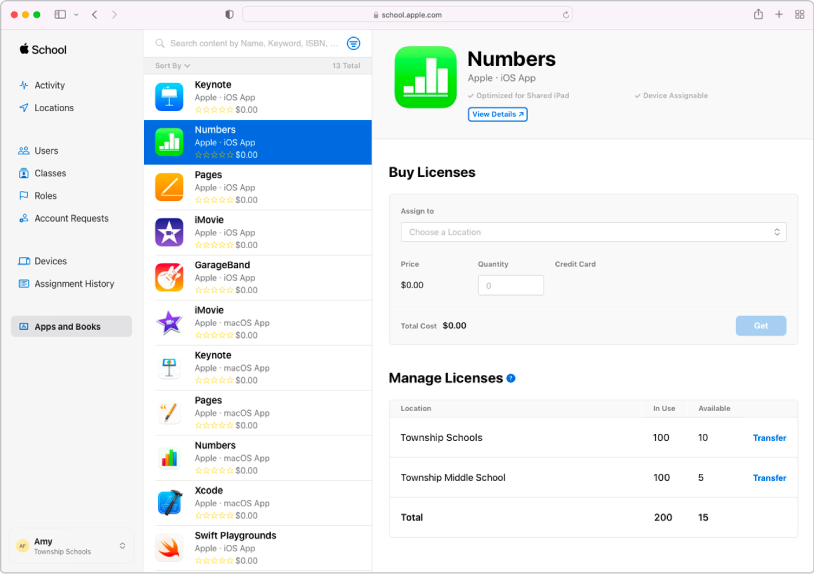Click the Quantity input field

[510, 285]
